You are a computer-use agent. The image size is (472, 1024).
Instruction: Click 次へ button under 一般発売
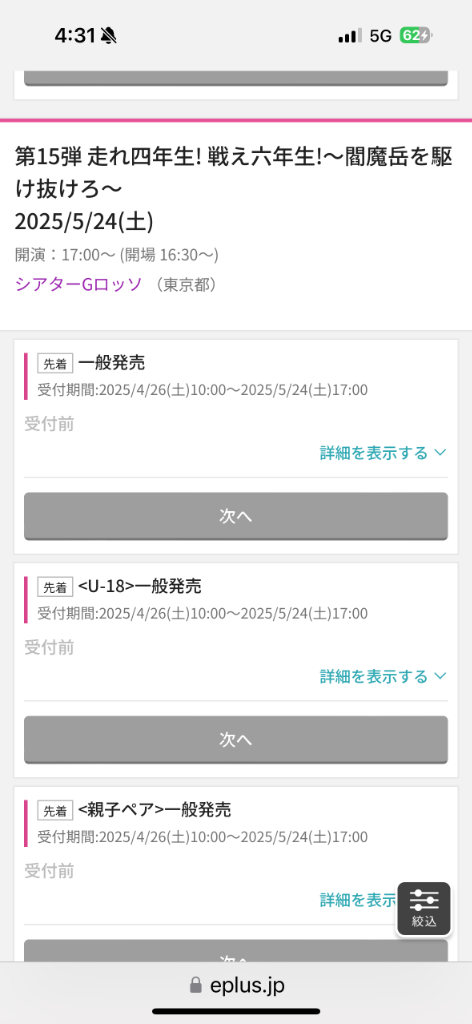point(236,516)
